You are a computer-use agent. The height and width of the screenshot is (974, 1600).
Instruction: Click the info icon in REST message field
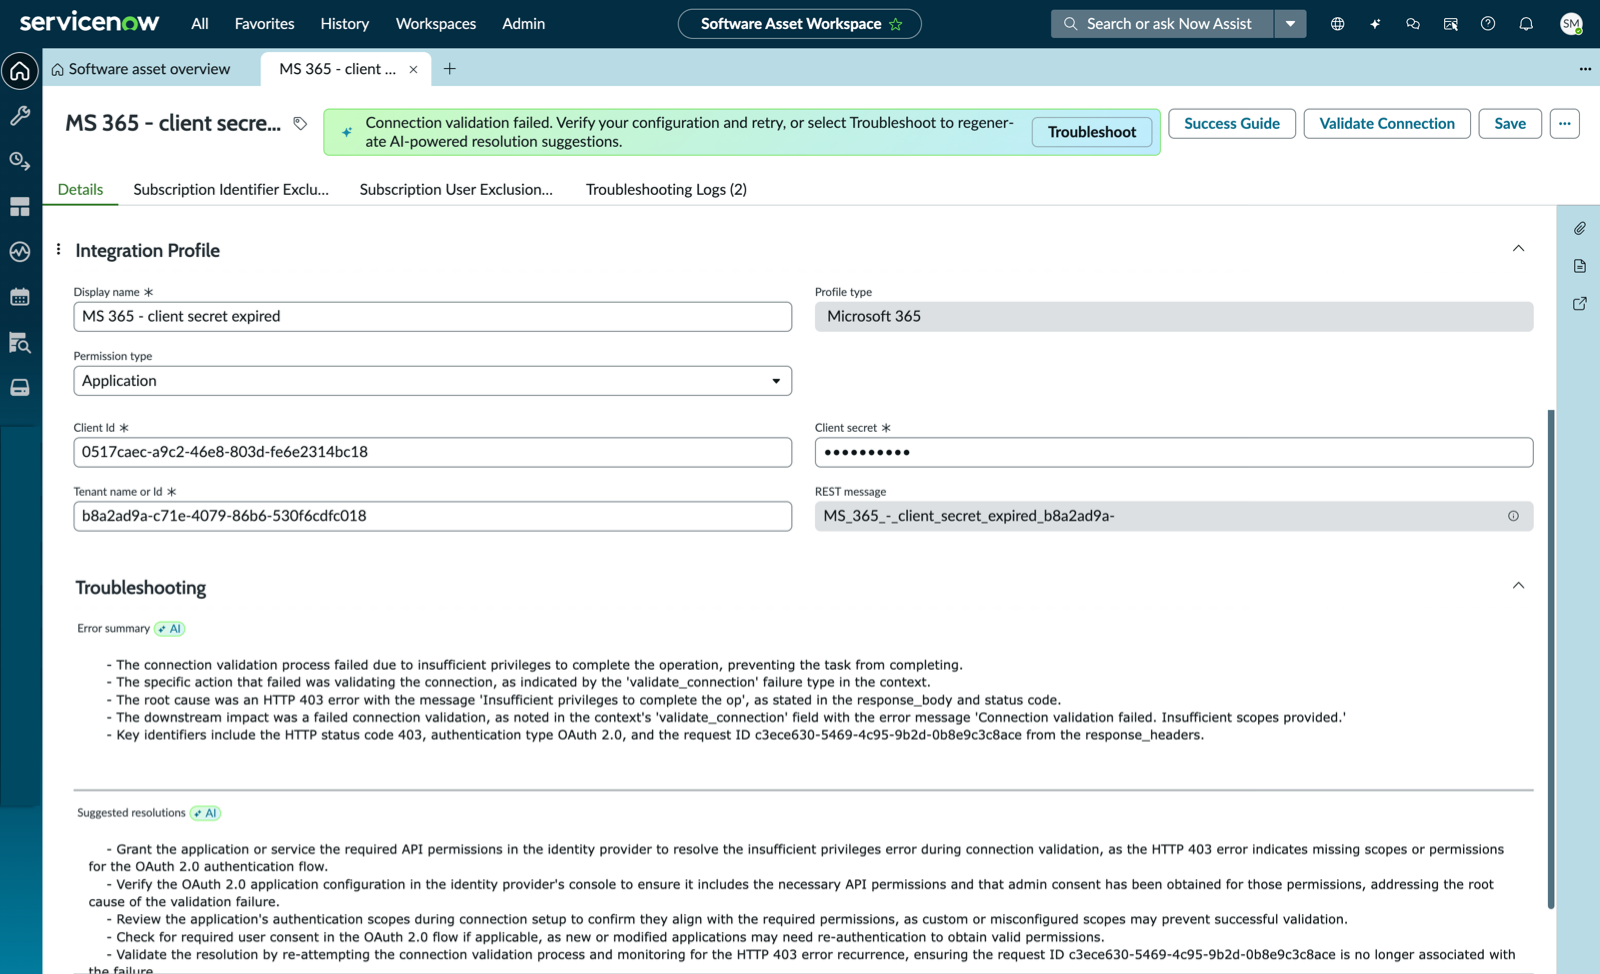coord(1513,516)
